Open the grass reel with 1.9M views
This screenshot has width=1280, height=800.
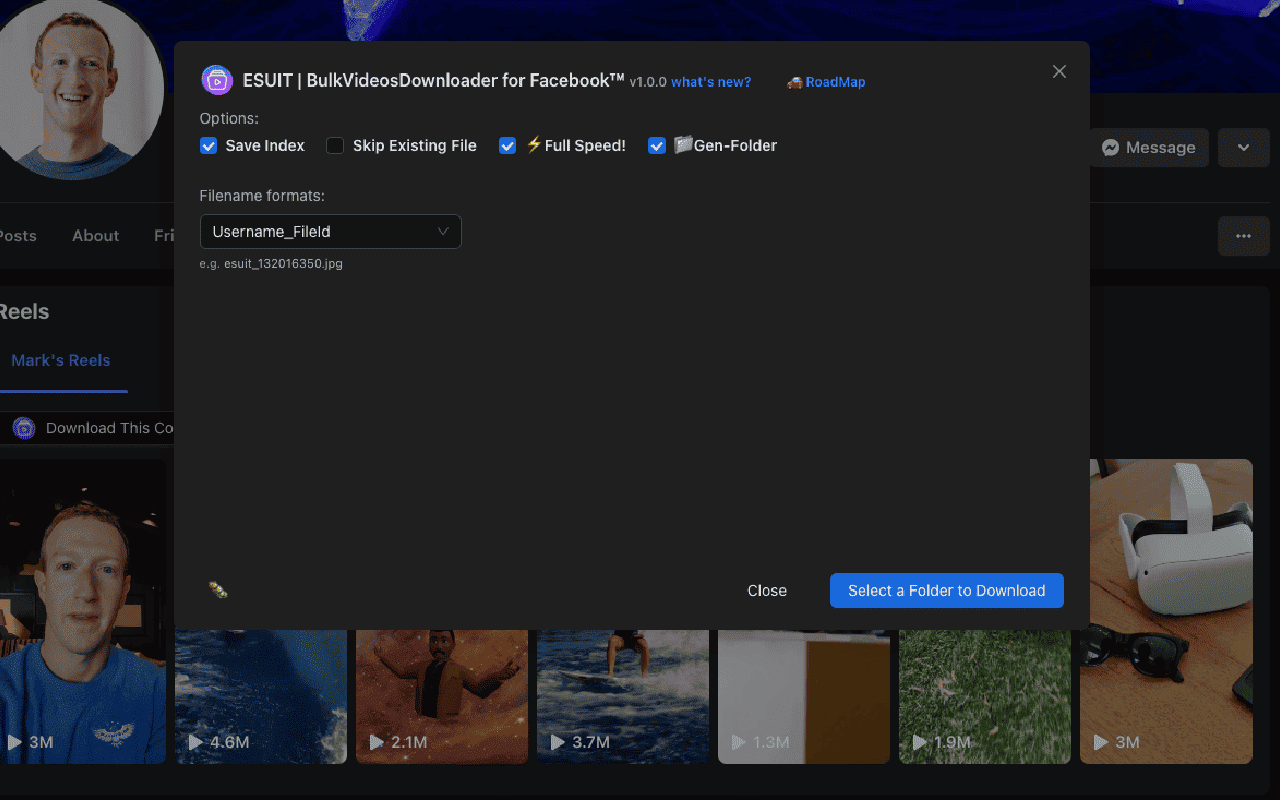(985, 697)
